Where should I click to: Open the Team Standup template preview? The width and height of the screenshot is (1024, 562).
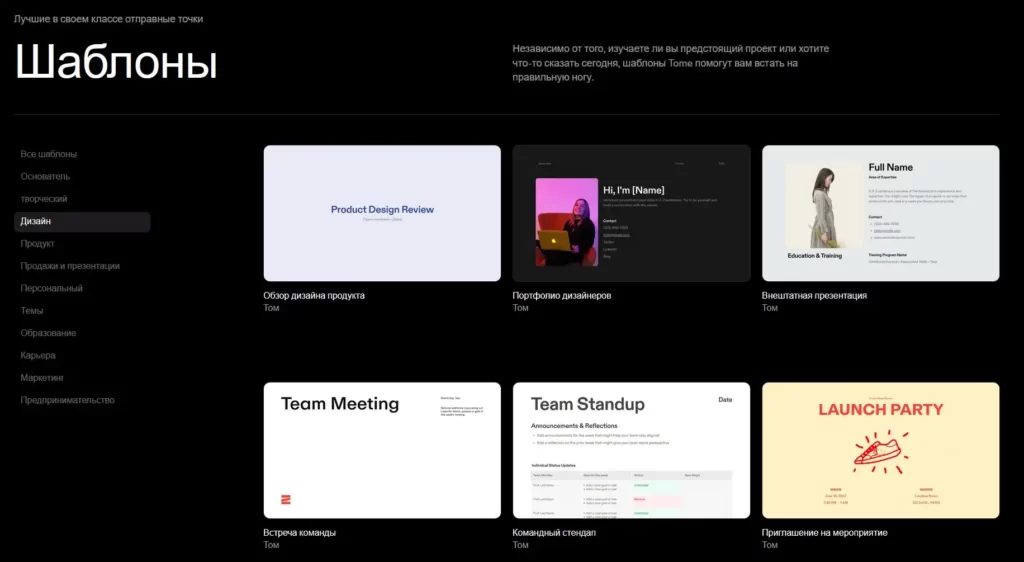point(631,450)
